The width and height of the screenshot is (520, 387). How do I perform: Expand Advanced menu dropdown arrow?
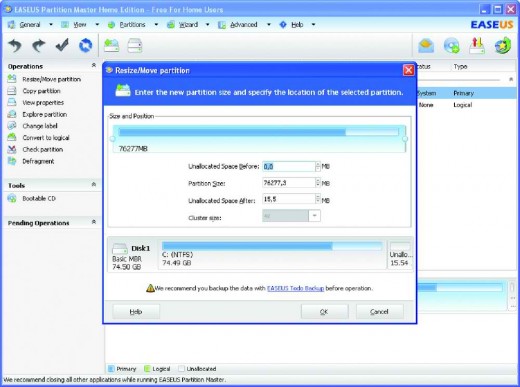[x=269, y=24]
